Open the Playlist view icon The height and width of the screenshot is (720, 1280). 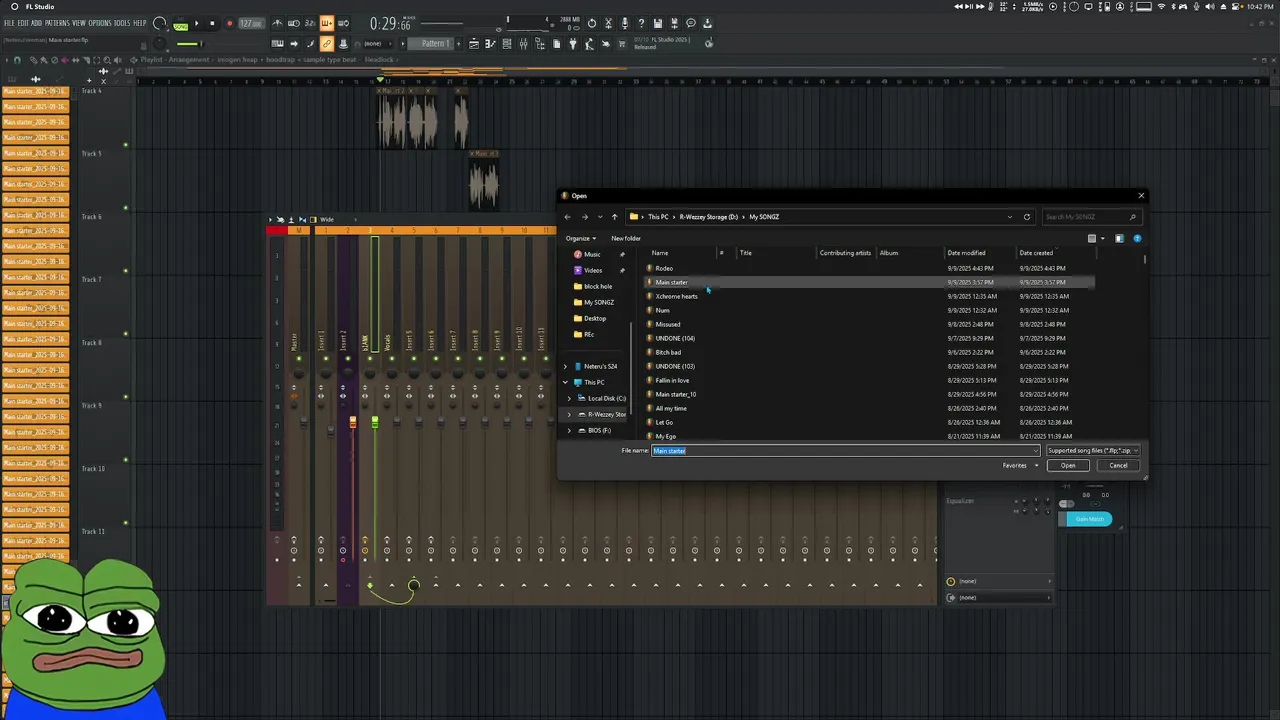pos(474,43)
